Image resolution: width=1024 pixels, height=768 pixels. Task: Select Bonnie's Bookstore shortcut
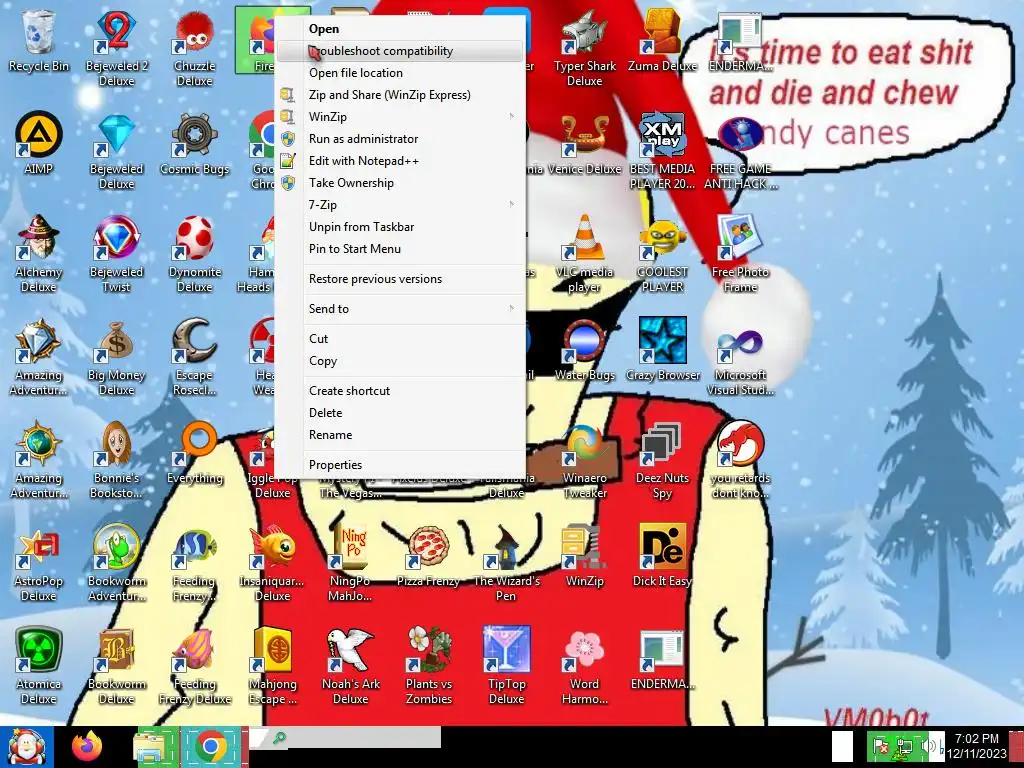tap(116, 460)
